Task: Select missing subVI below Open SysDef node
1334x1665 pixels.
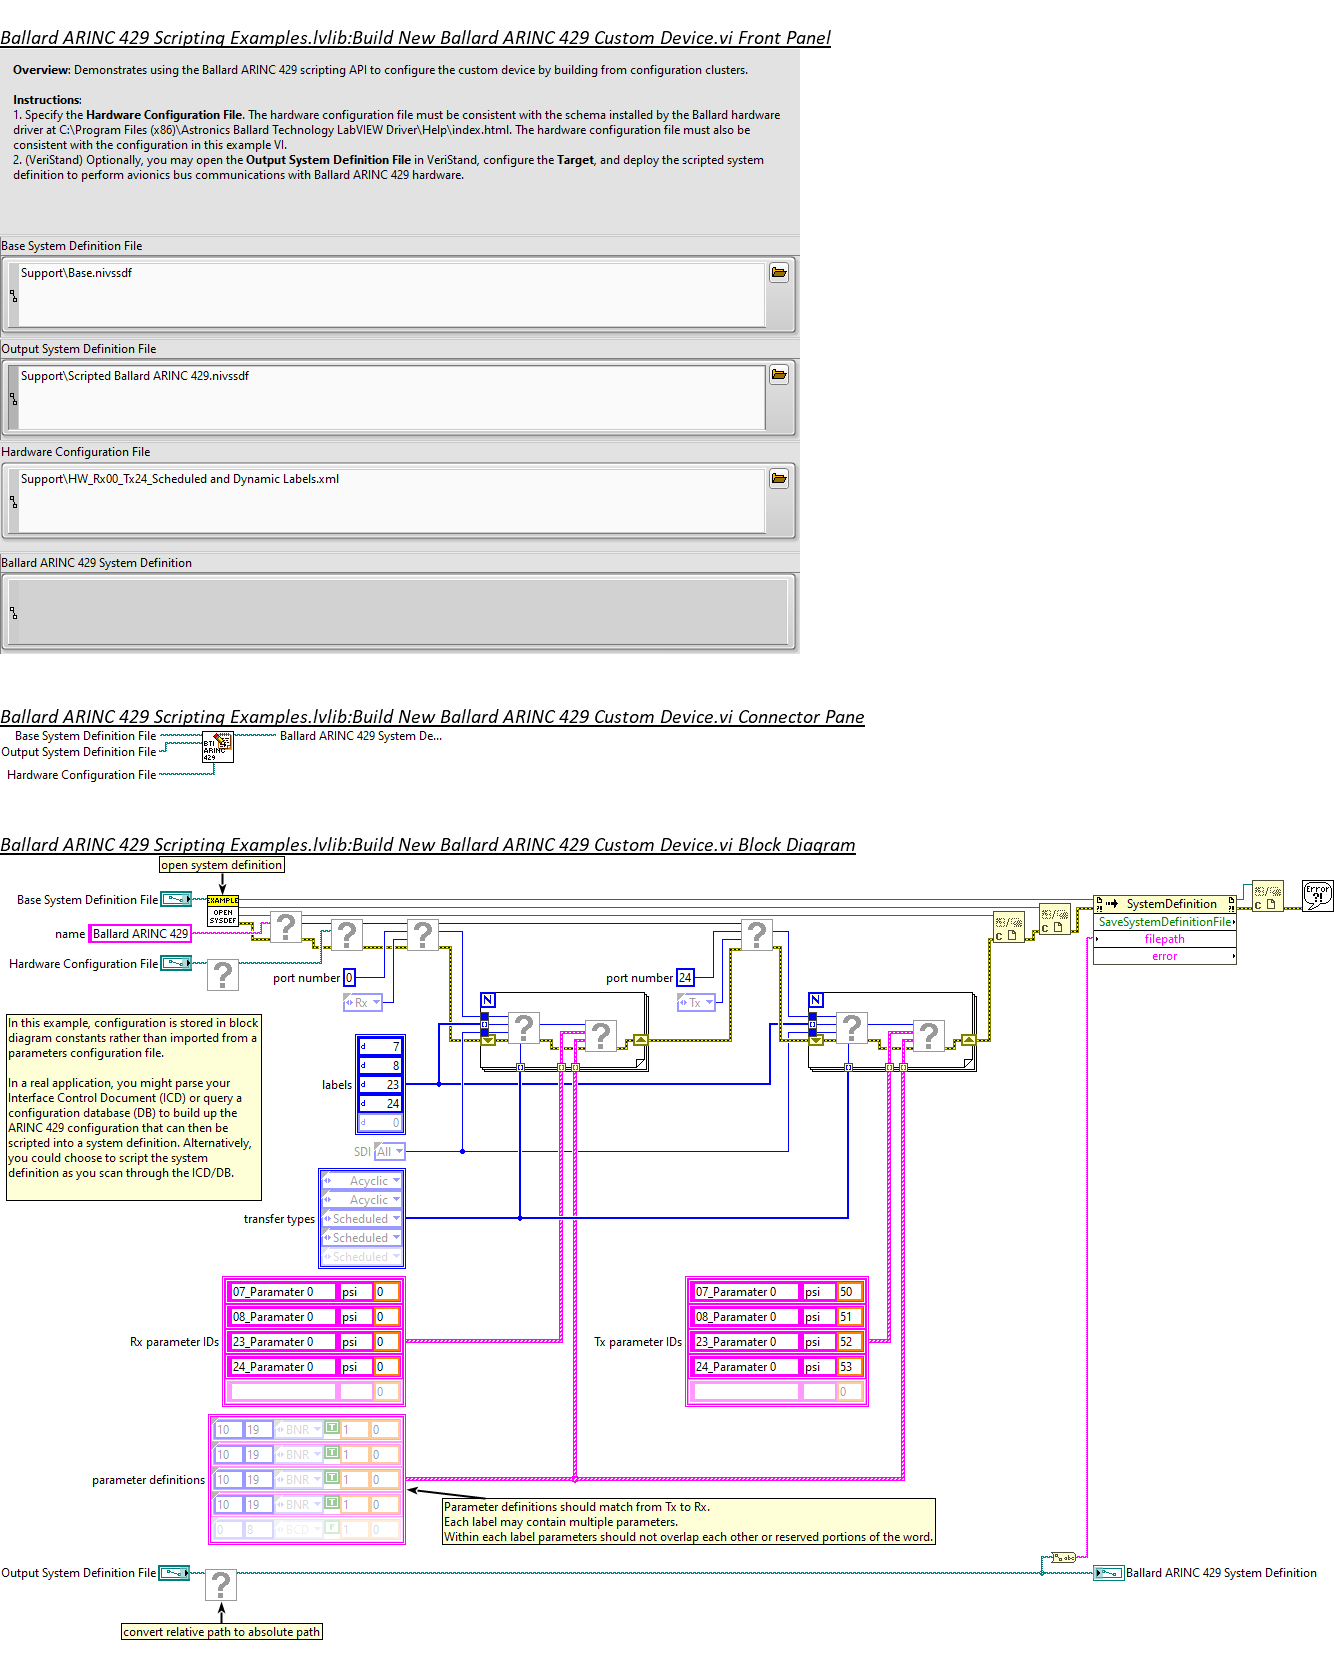Action: [x=223, y=975]
